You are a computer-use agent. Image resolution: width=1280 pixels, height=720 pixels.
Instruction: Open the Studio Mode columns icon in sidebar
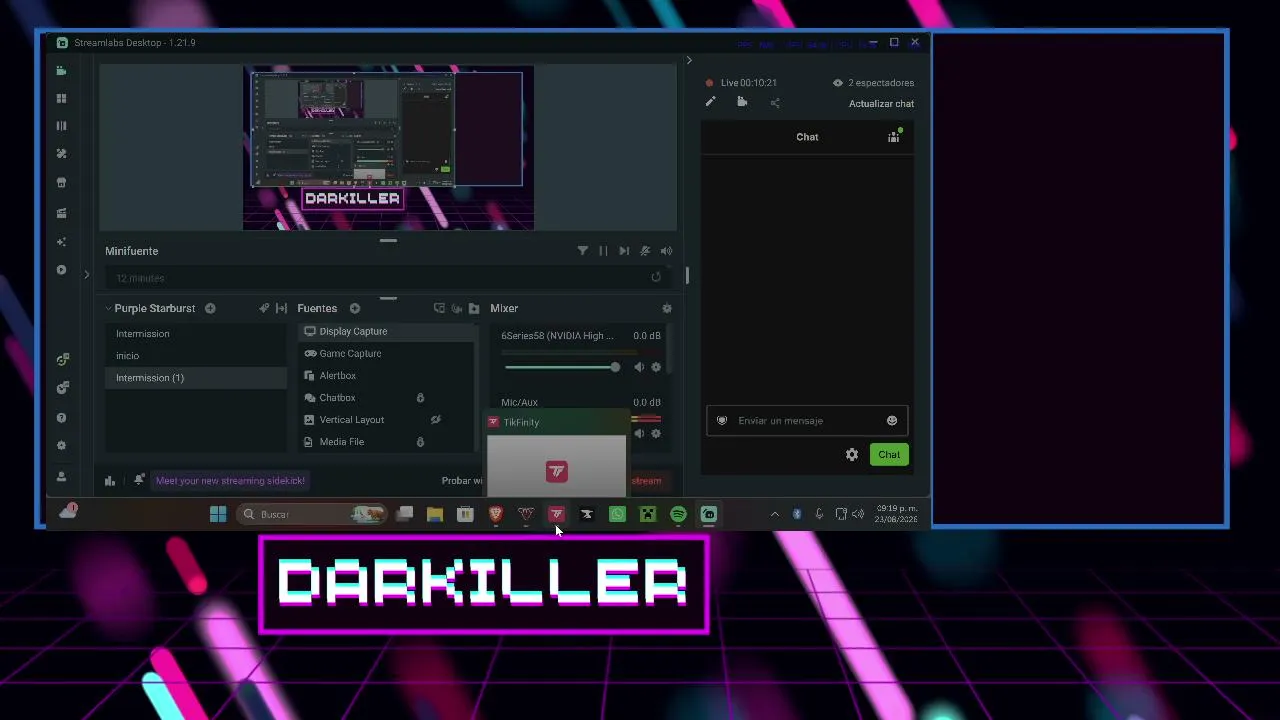pos(62,126)
